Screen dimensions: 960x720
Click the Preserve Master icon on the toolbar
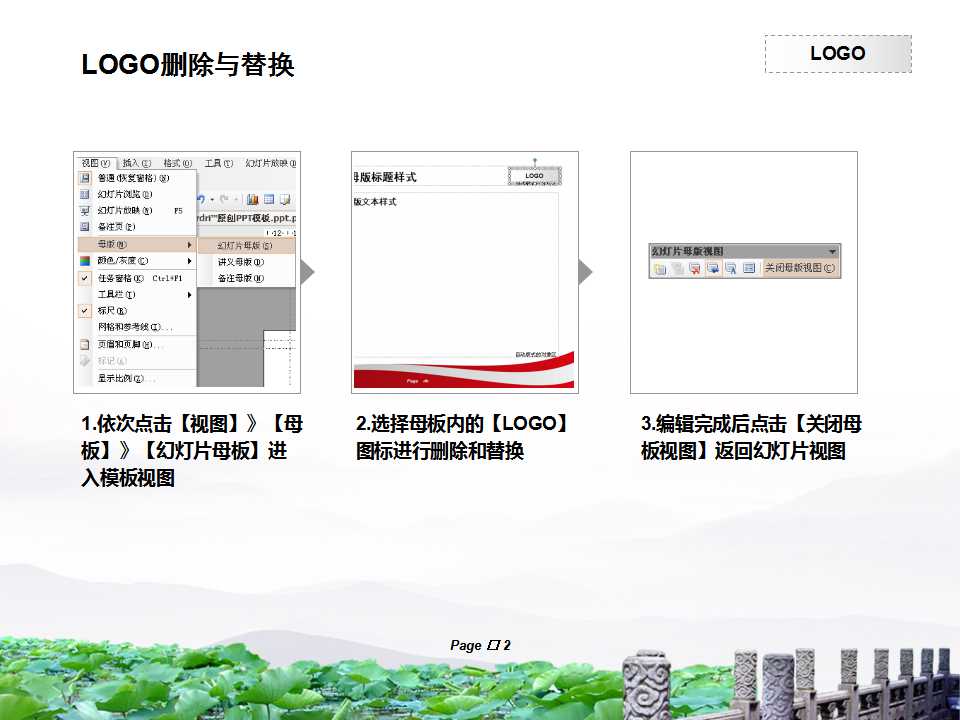pyautogui.click(x=713, y=268)
